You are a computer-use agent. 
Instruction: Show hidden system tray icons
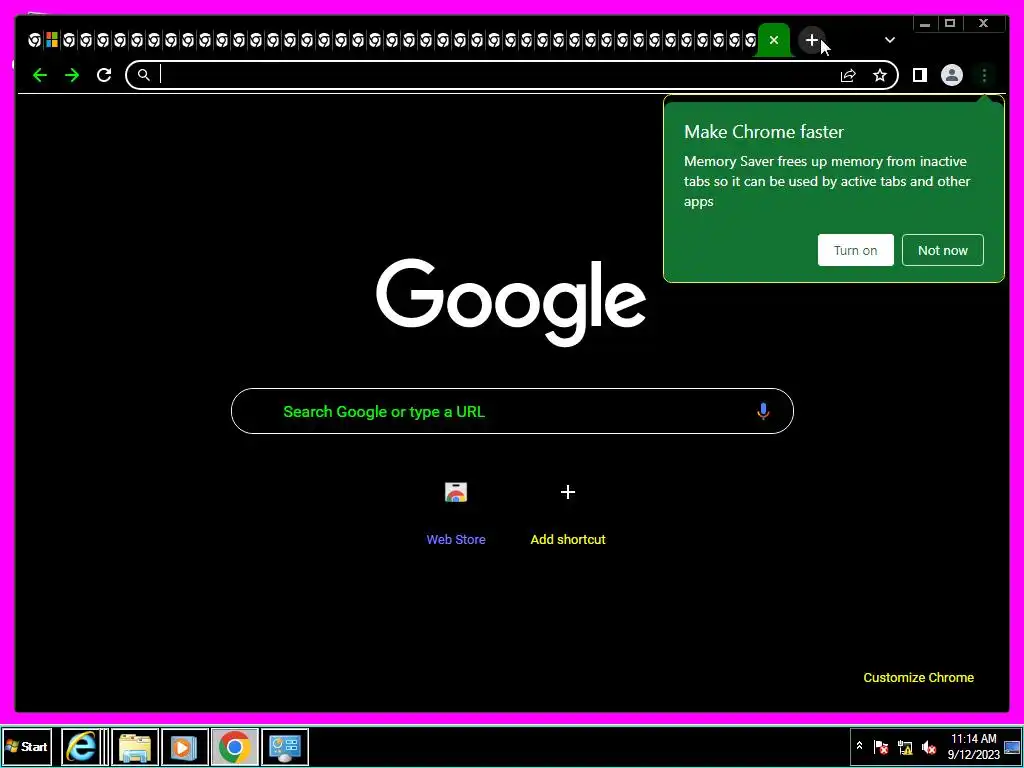coord(859,746)
